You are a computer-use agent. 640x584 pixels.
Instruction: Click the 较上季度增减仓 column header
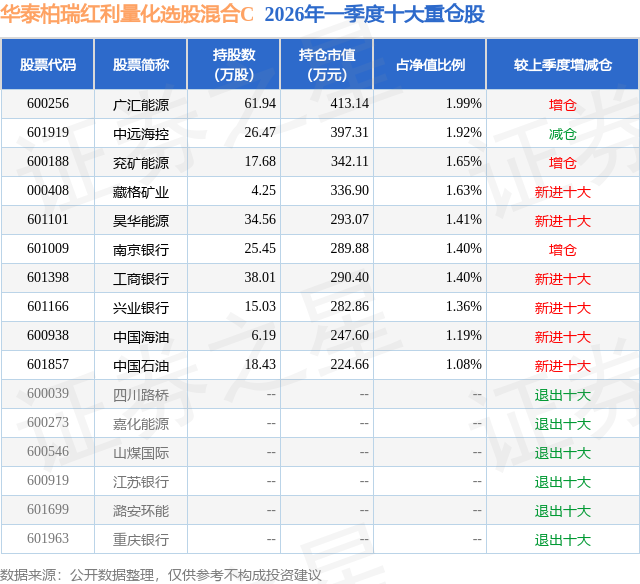(562, 64)
